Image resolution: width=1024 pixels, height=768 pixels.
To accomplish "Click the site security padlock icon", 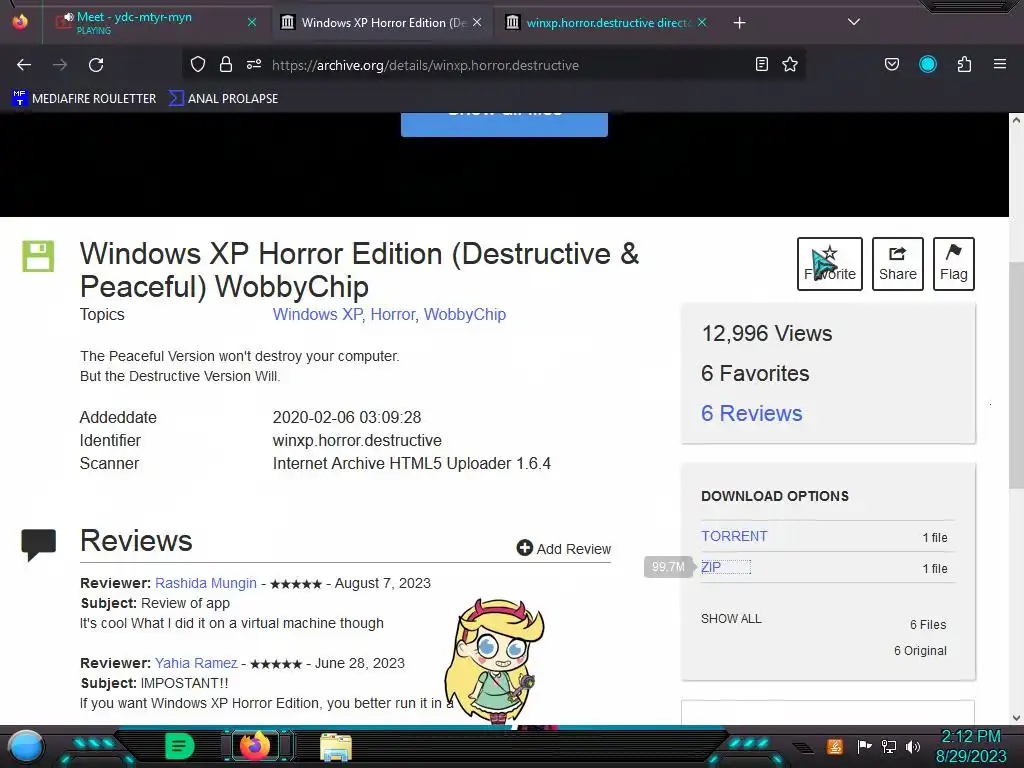I will tap(226, 64).
